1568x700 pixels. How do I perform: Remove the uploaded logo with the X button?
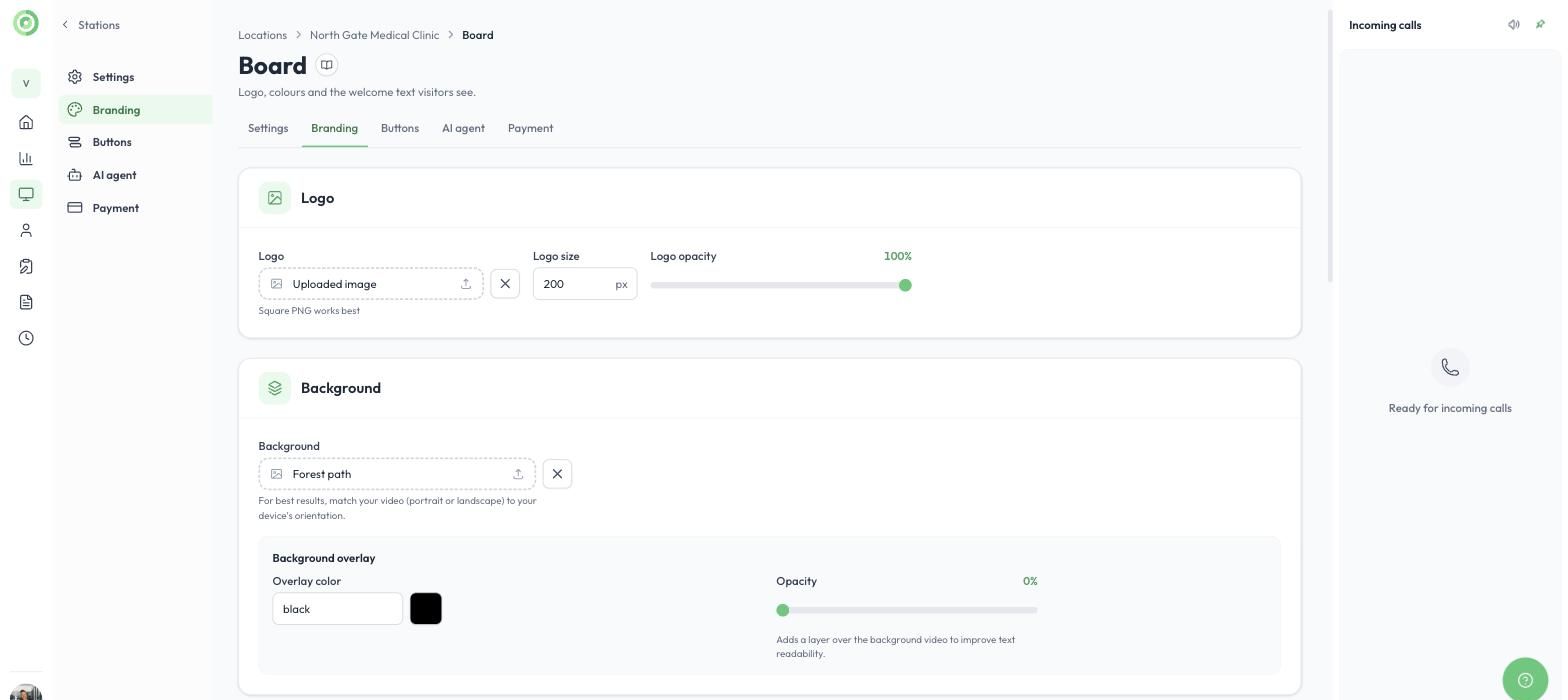[505, 284]
